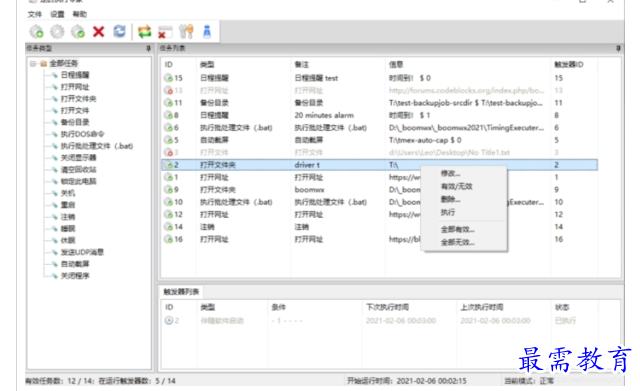Open the wrench and screwdriver settings icon
The image size is (640, 391).
(x=186, y=31)
